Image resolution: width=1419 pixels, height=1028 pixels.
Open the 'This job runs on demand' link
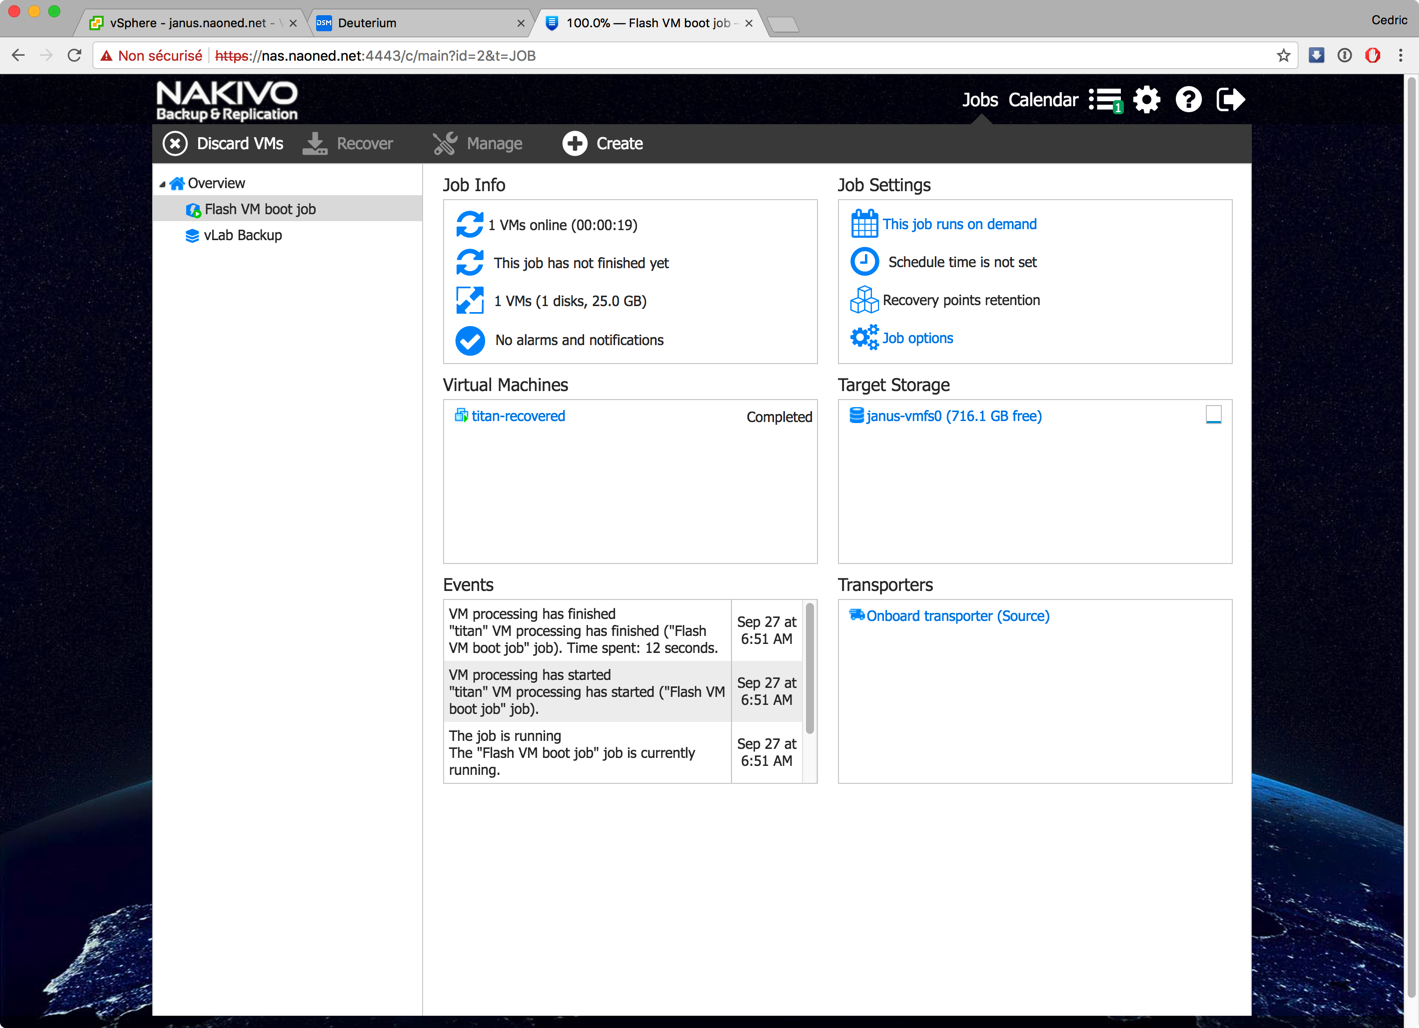tap(960, 224)
